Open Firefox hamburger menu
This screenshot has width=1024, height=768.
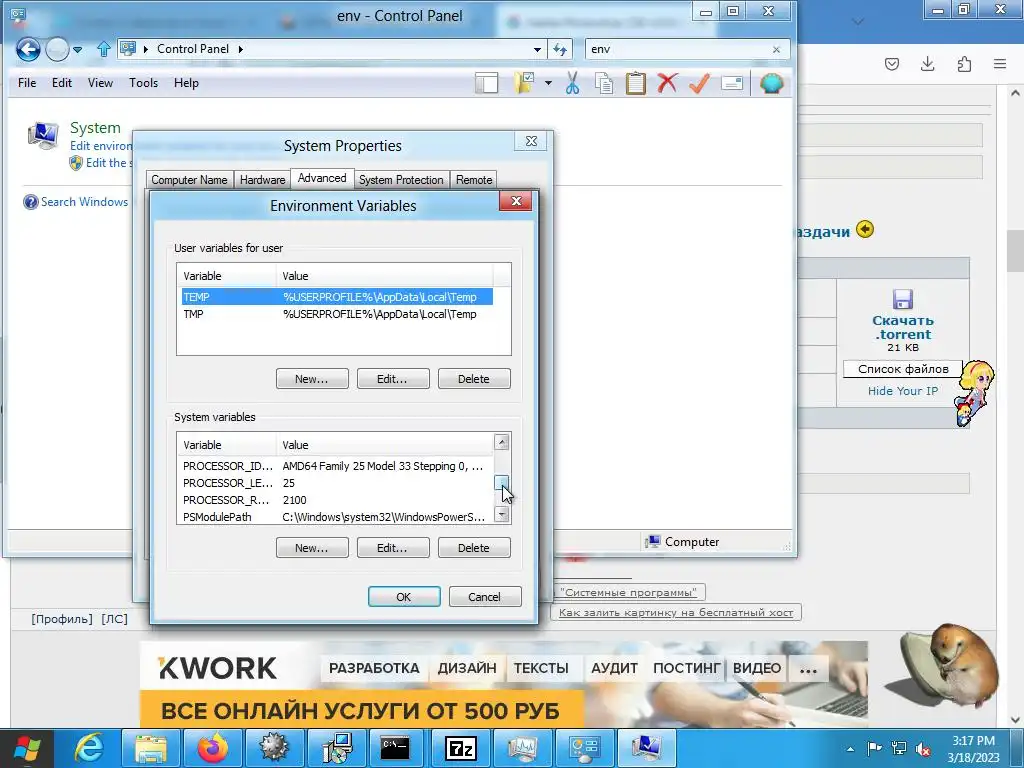tap(1000, 64)
